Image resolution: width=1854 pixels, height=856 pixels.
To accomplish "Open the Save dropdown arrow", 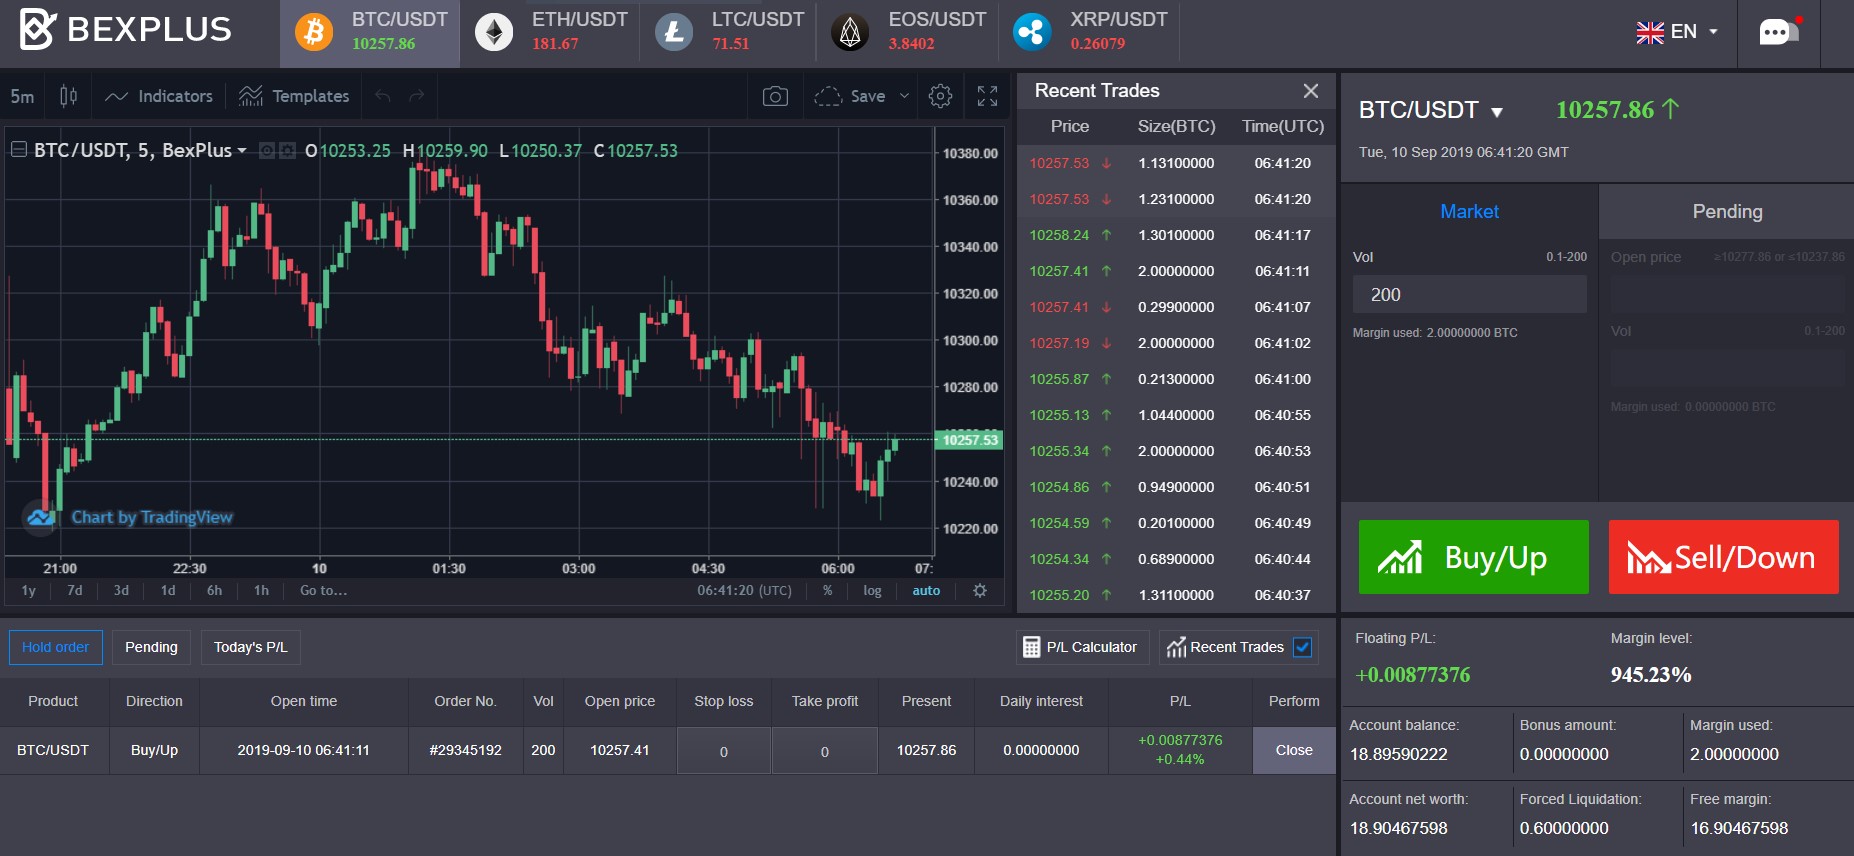I will click(x=905, y=96).
